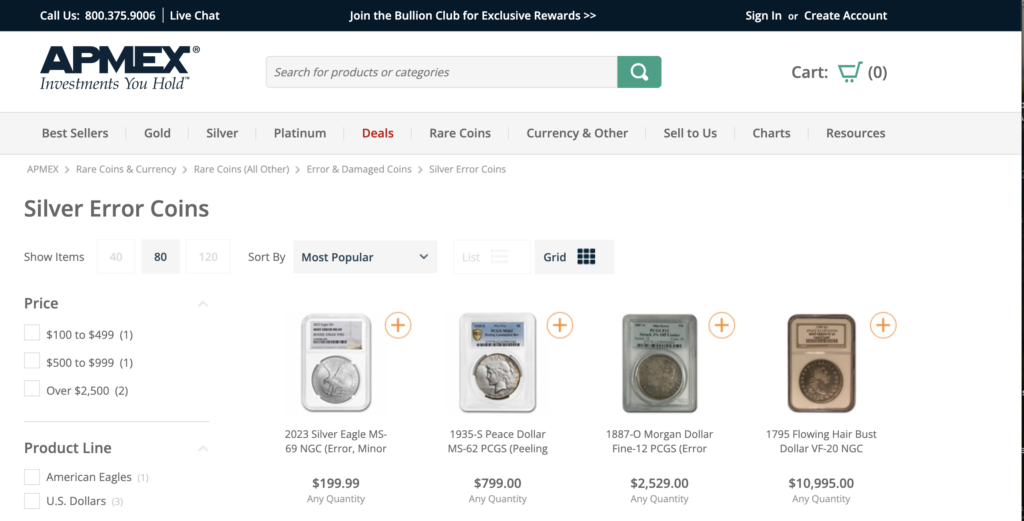Viewport: 1024px width, 521px height.
Task: Open the Charts menu
Action: [x=771, y=133]
